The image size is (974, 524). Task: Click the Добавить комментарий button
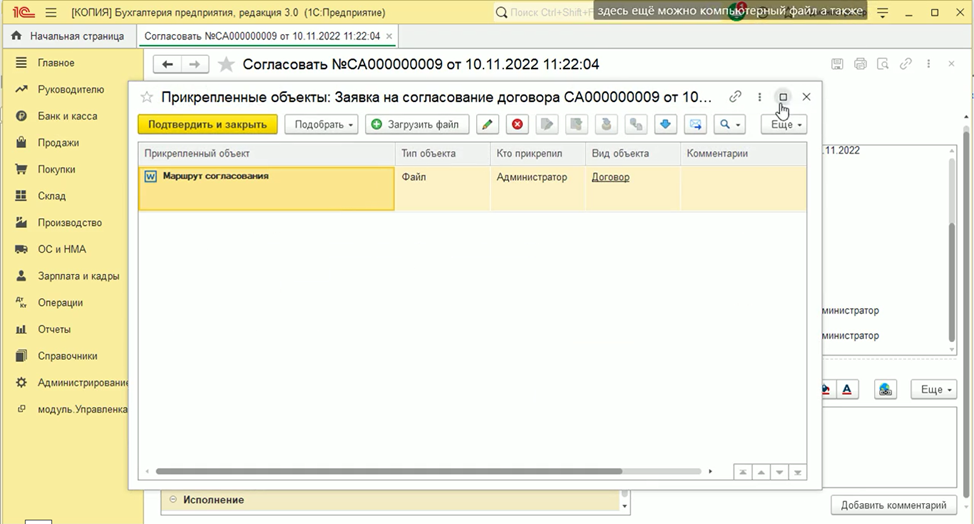coord(893,505)
